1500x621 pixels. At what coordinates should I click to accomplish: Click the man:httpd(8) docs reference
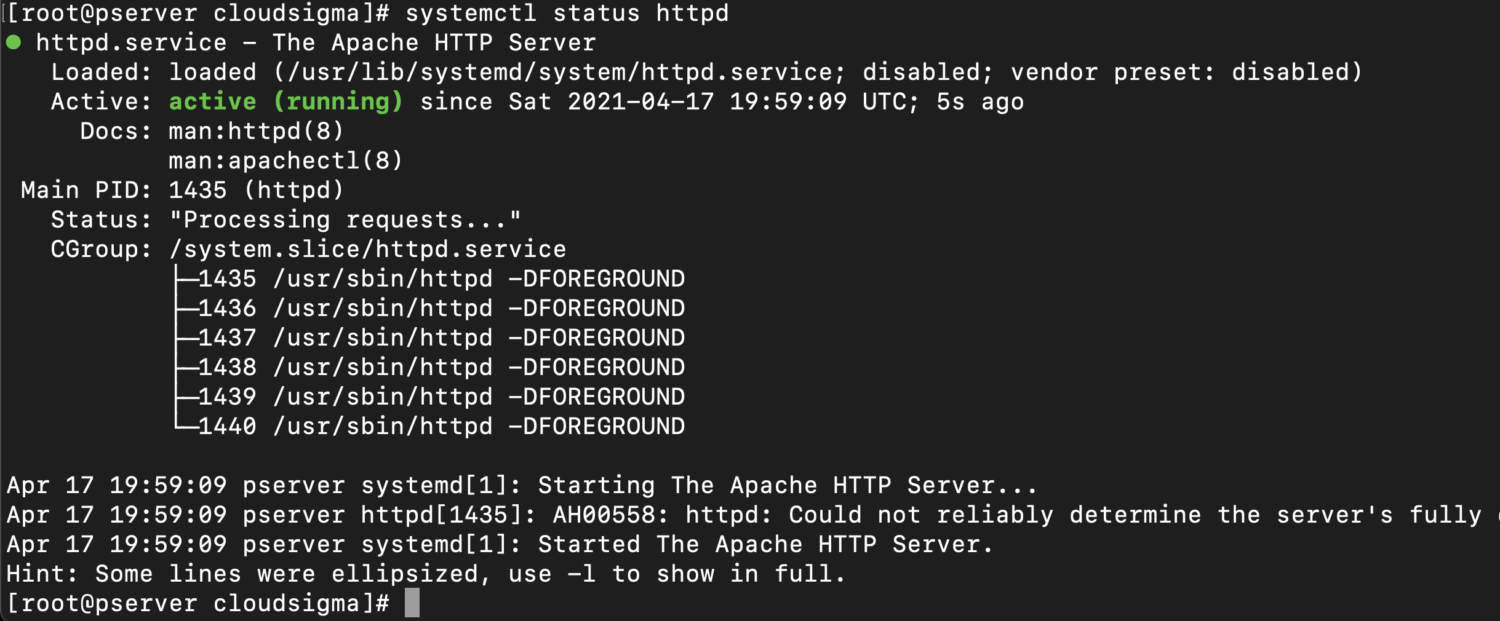257,131
